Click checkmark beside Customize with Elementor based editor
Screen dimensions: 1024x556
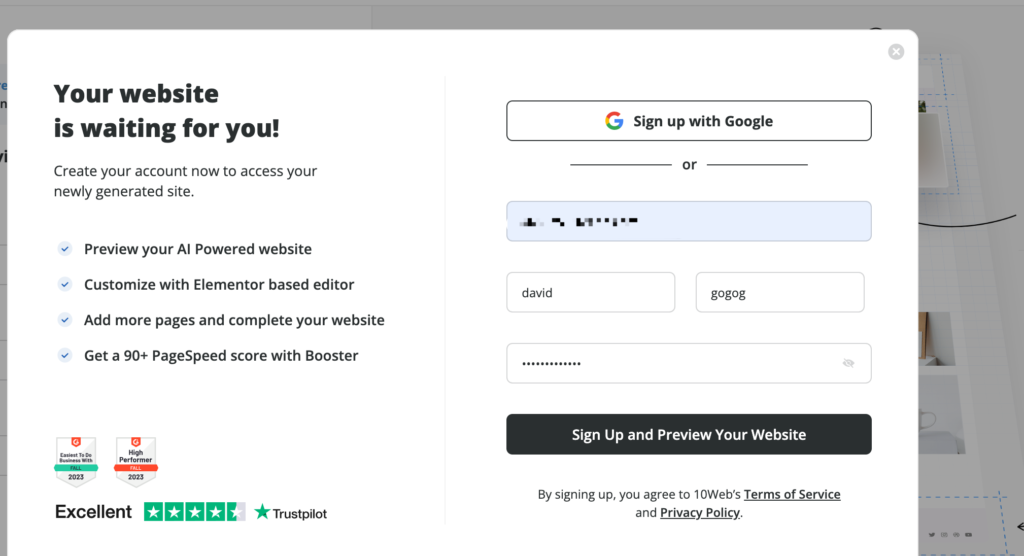point(65,284)
